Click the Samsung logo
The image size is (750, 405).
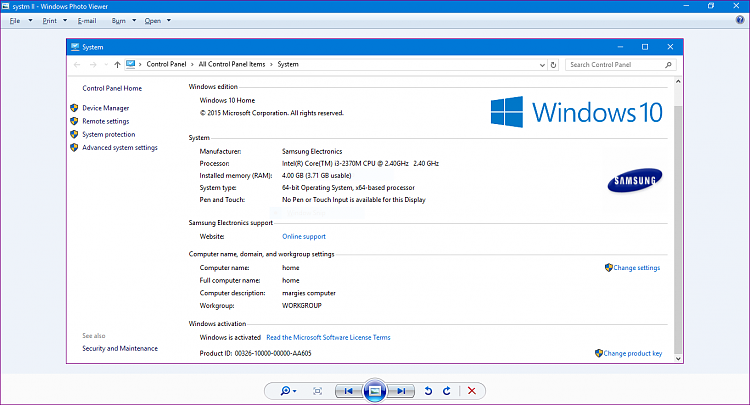click(635, 180)
